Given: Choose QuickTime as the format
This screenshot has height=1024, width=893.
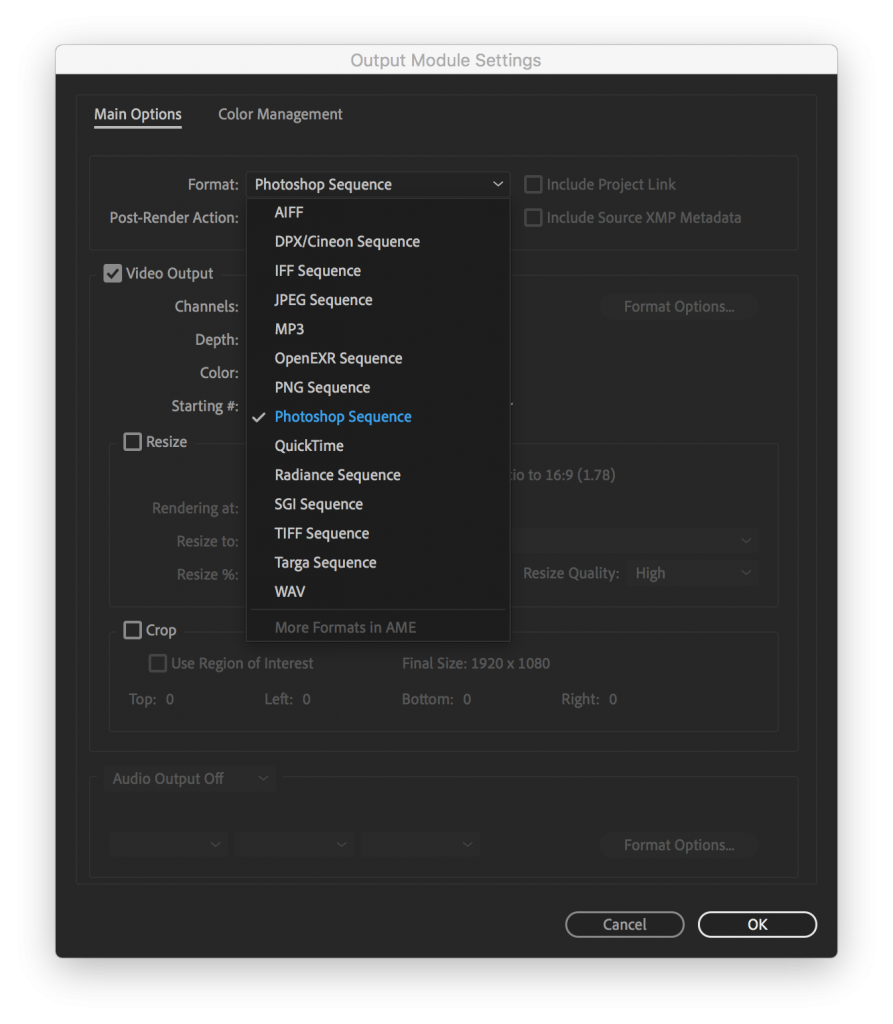Looking at the screenshot, I should (x=378, y=446).
